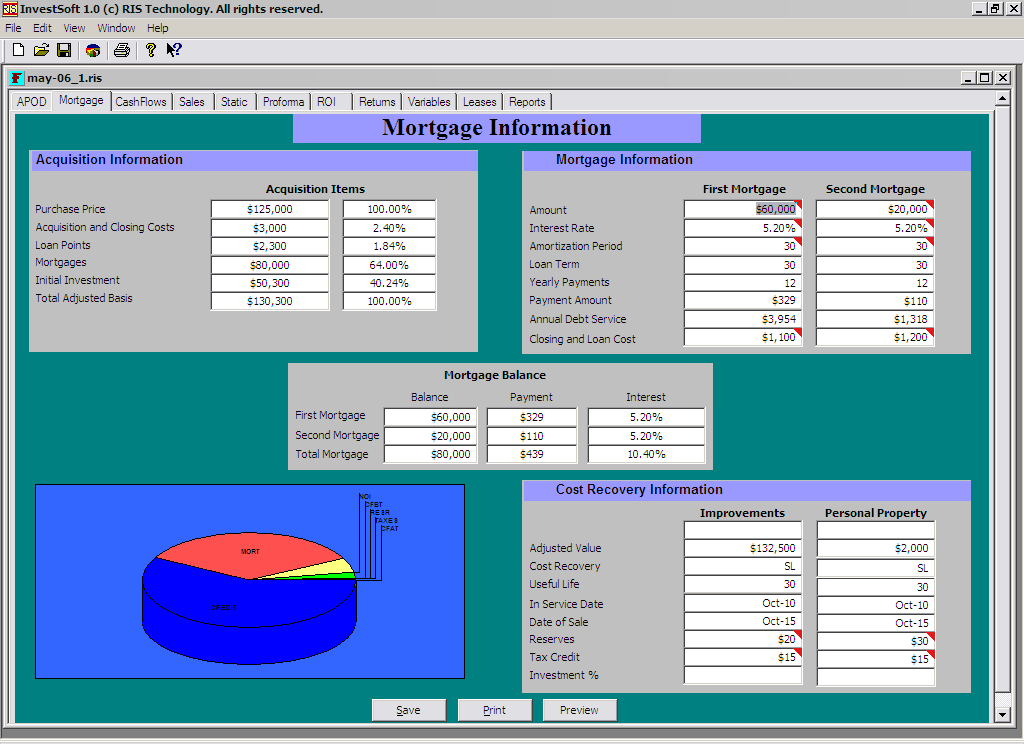1024x744 pixels.
Task: Select the Loan Points $2,300 field
Action: (x=270, y=246)
